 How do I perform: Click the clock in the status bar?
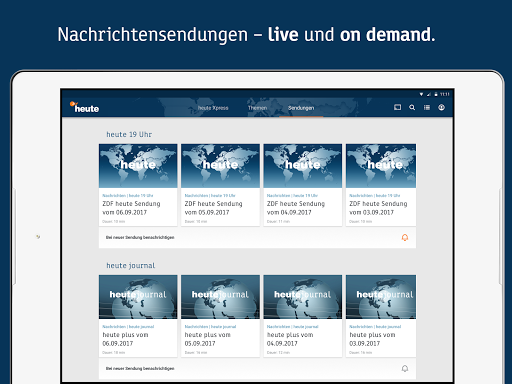[445, 94]
